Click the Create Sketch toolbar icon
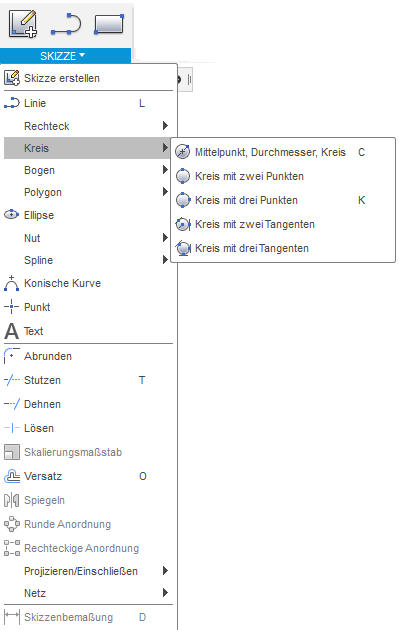Image resolution: width=399 pixels, height=630 pixels. click(x=23, y=24)
